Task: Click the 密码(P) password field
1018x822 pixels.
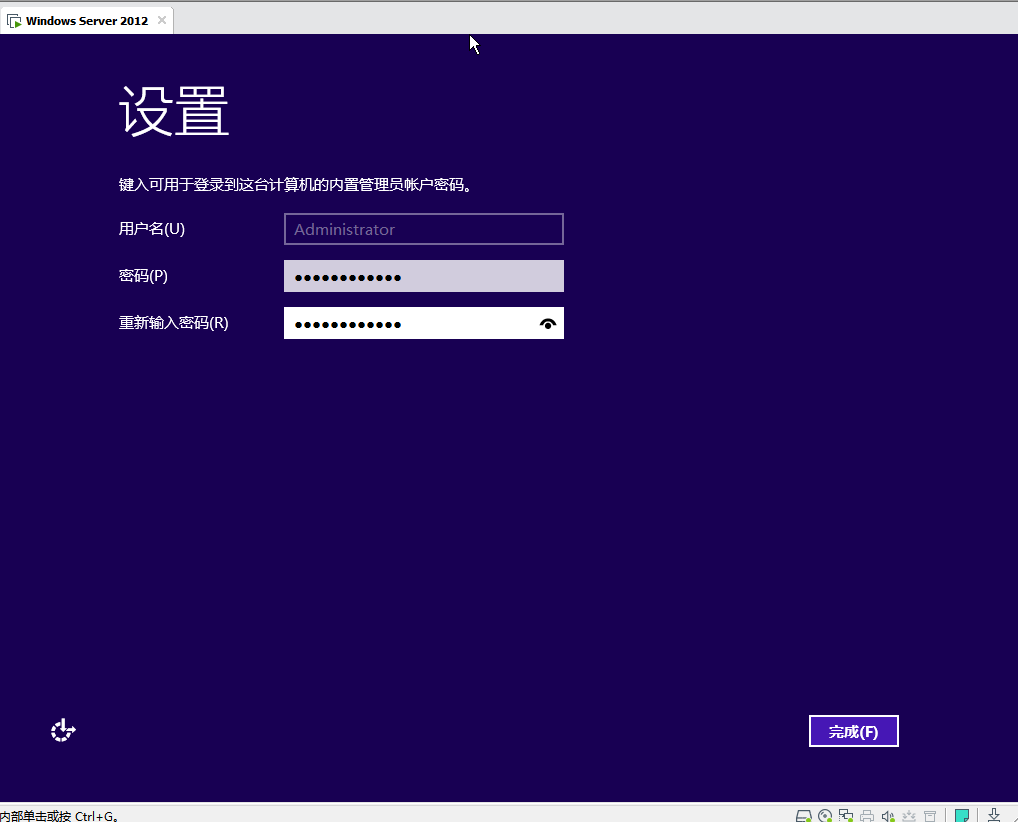Action: click(423, 276)
